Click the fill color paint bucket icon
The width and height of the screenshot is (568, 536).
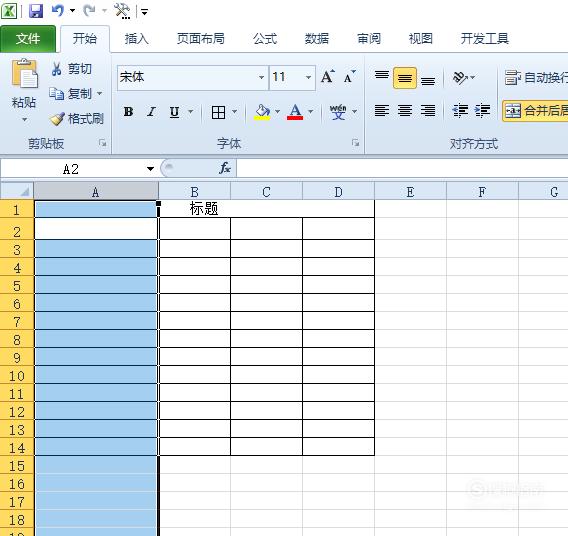click(263, 112)
